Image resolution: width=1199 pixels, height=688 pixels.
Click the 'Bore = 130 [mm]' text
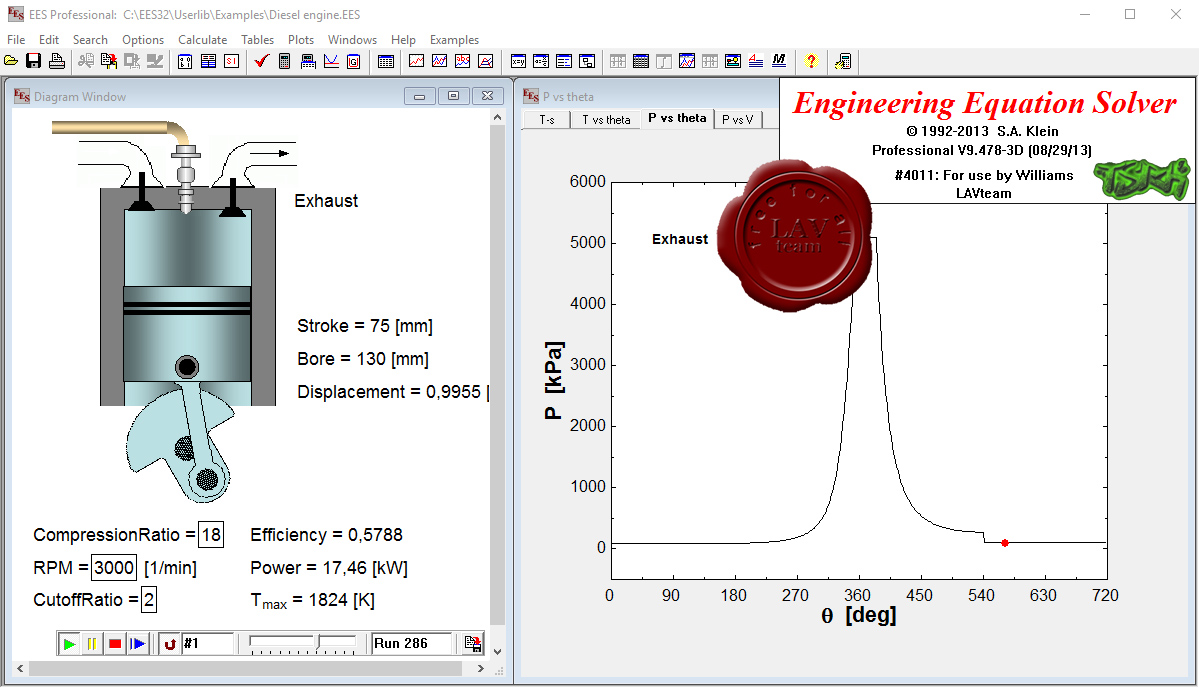(362, 359)
